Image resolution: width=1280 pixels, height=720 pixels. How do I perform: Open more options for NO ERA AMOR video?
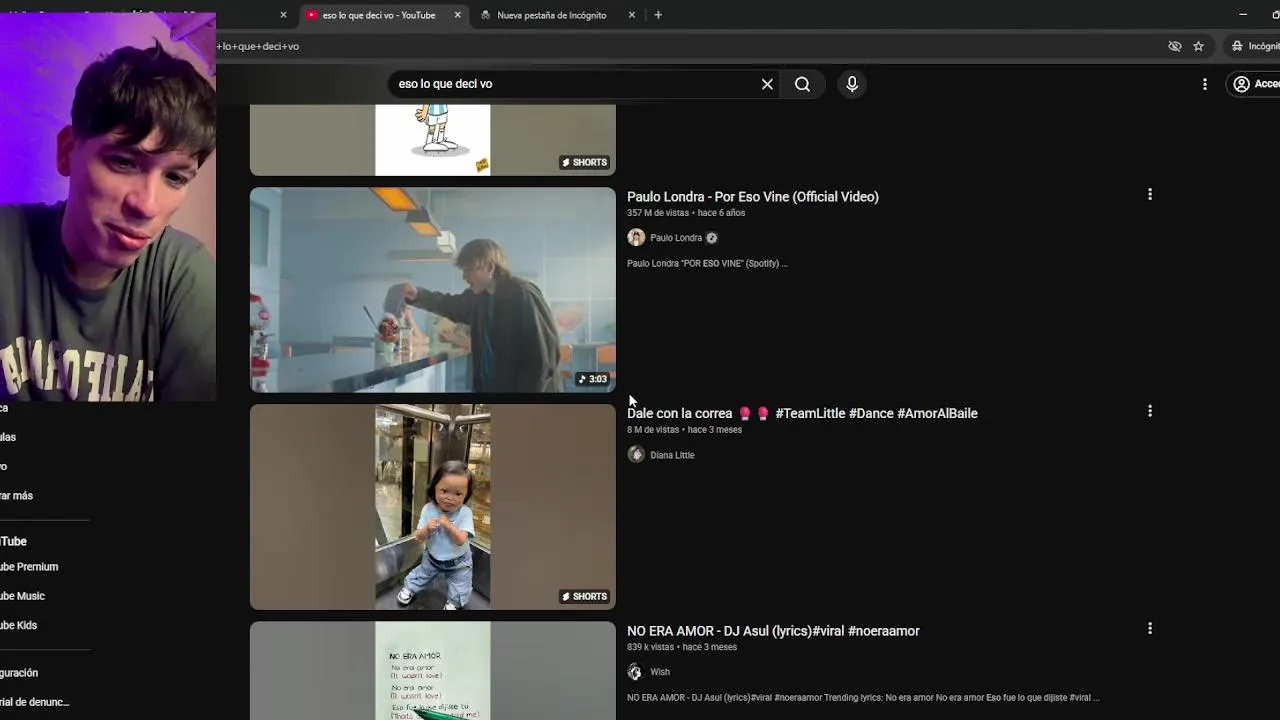[x=1150, y=628]
